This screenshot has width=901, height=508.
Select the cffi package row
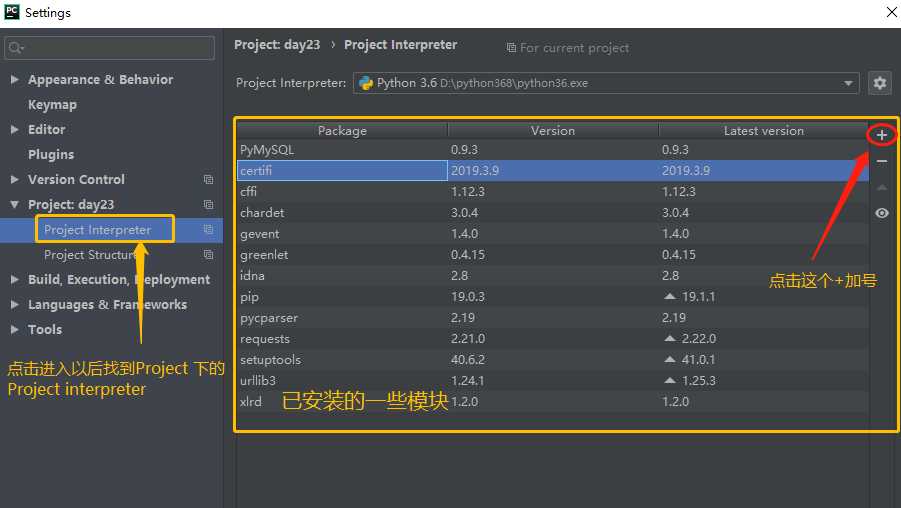click(x=553, y=192)
